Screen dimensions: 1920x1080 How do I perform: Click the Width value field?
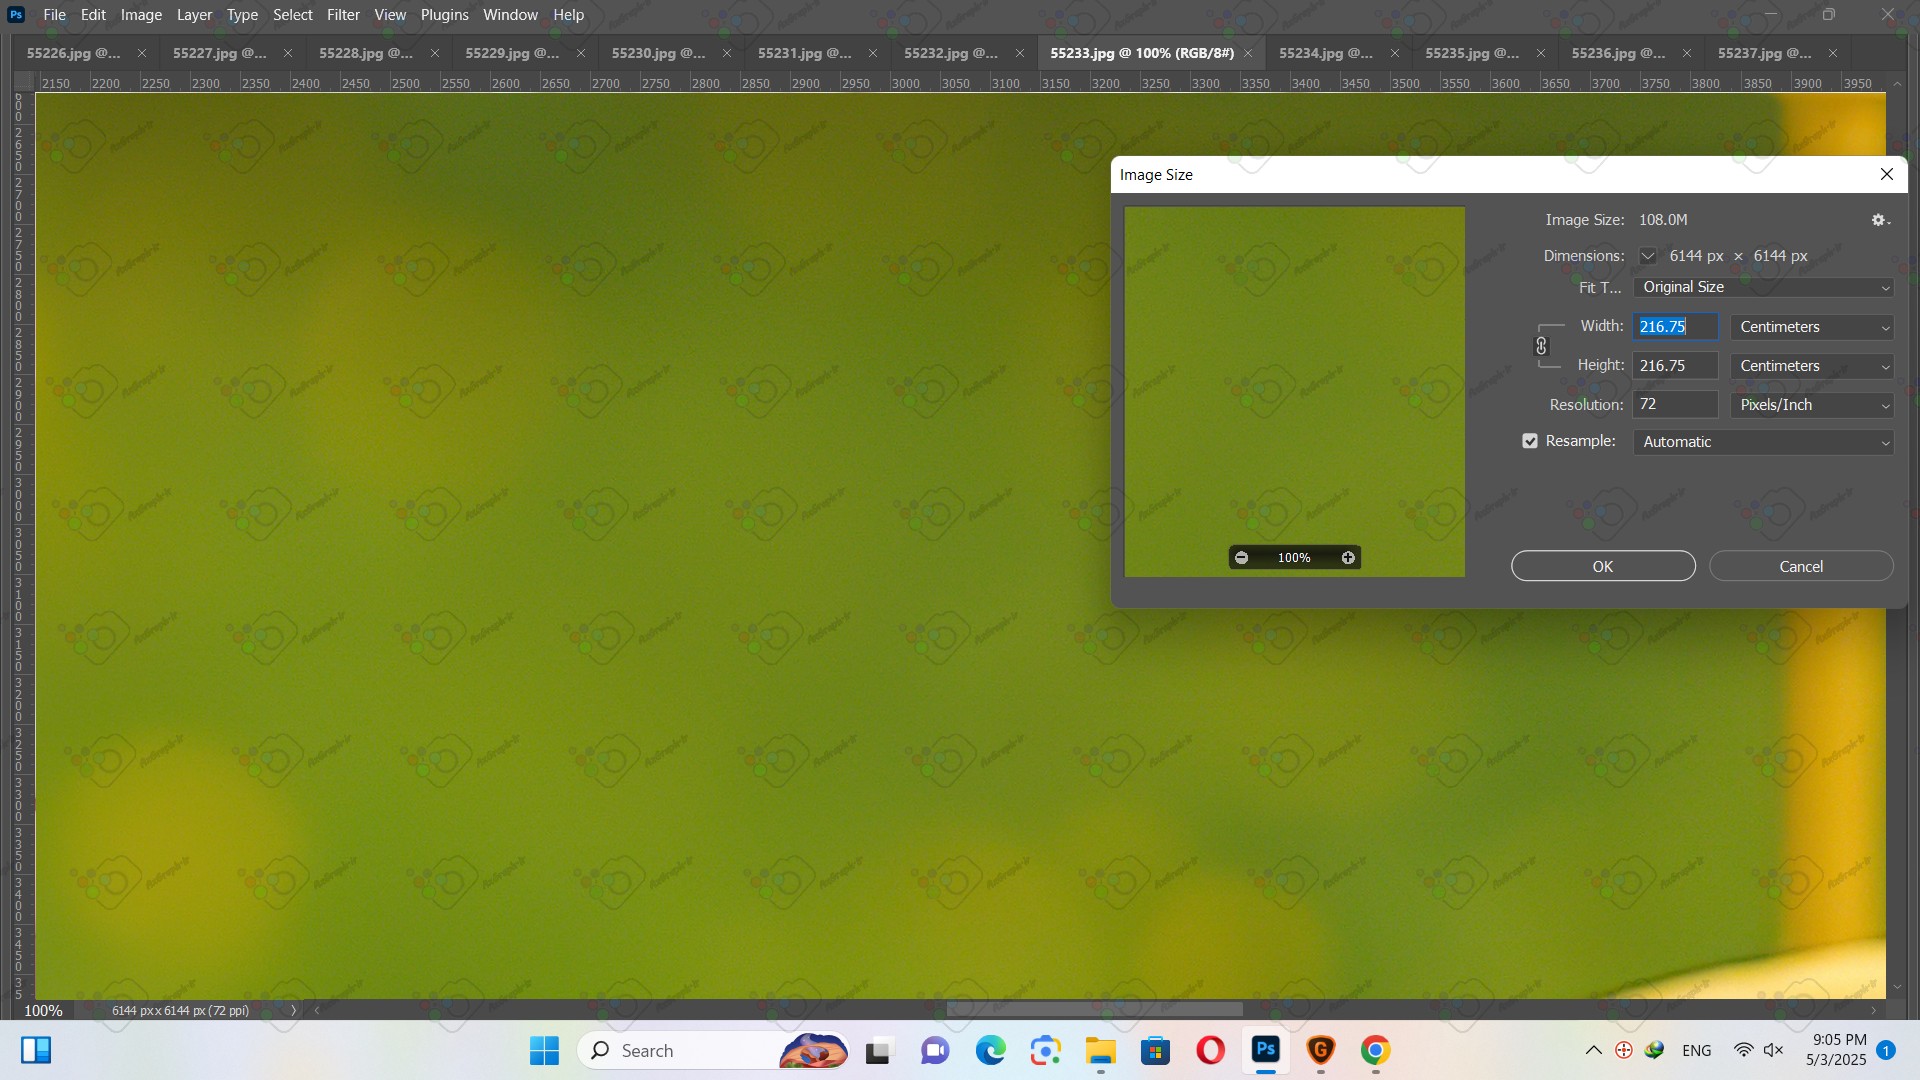1675,327
